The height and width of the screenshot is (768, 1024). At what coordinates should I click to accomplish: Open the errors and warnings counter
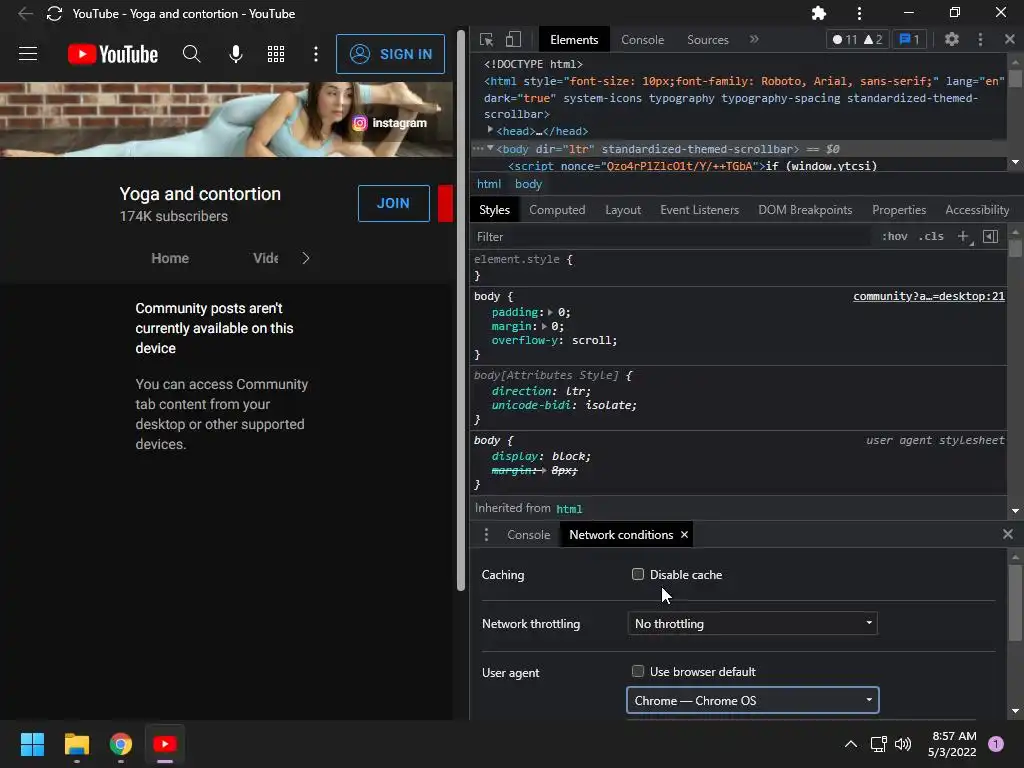pos(857,40)
